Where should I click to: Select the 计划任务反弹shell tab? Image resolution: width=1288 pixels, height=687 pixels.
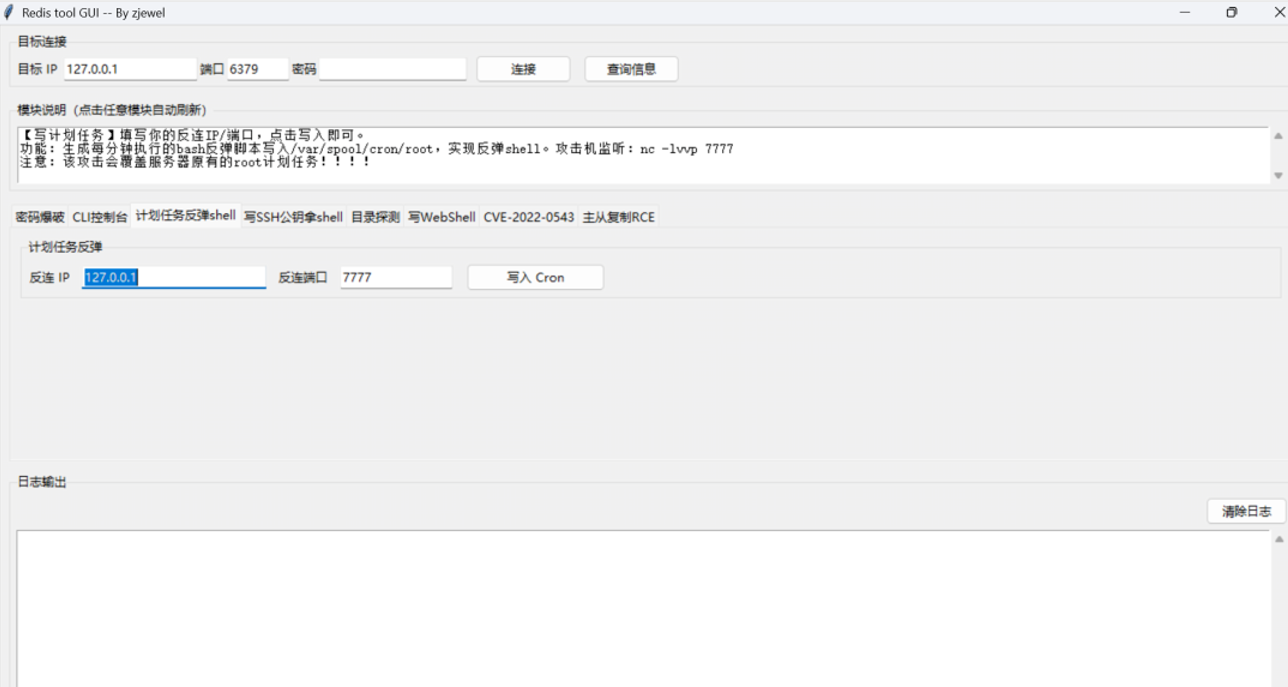coord(186,216)
